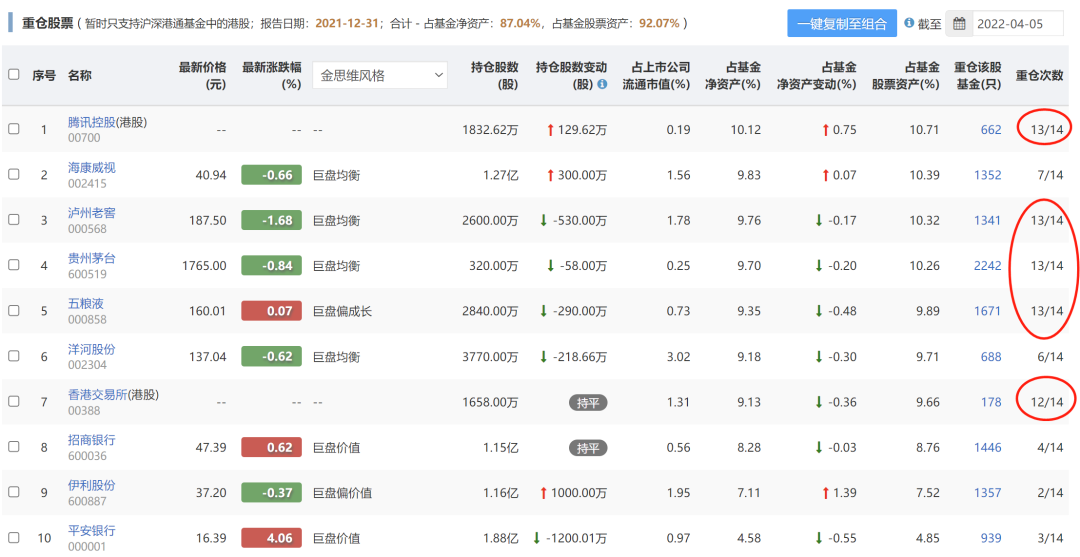Click 巨盘偏成长 style in 五粮液 row
The height and width of the screenshot is (557, 1080).
[x=342, y=311]
